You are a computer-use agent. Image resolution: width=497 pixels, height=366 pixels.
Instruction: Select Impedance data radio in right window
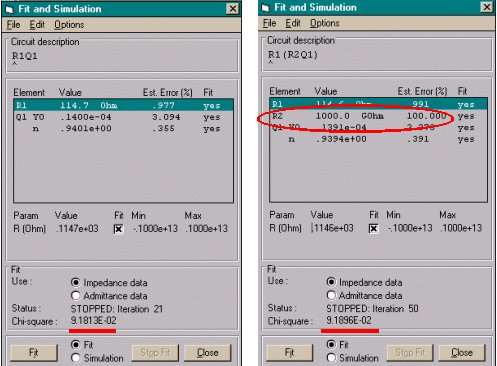[331, 282]
